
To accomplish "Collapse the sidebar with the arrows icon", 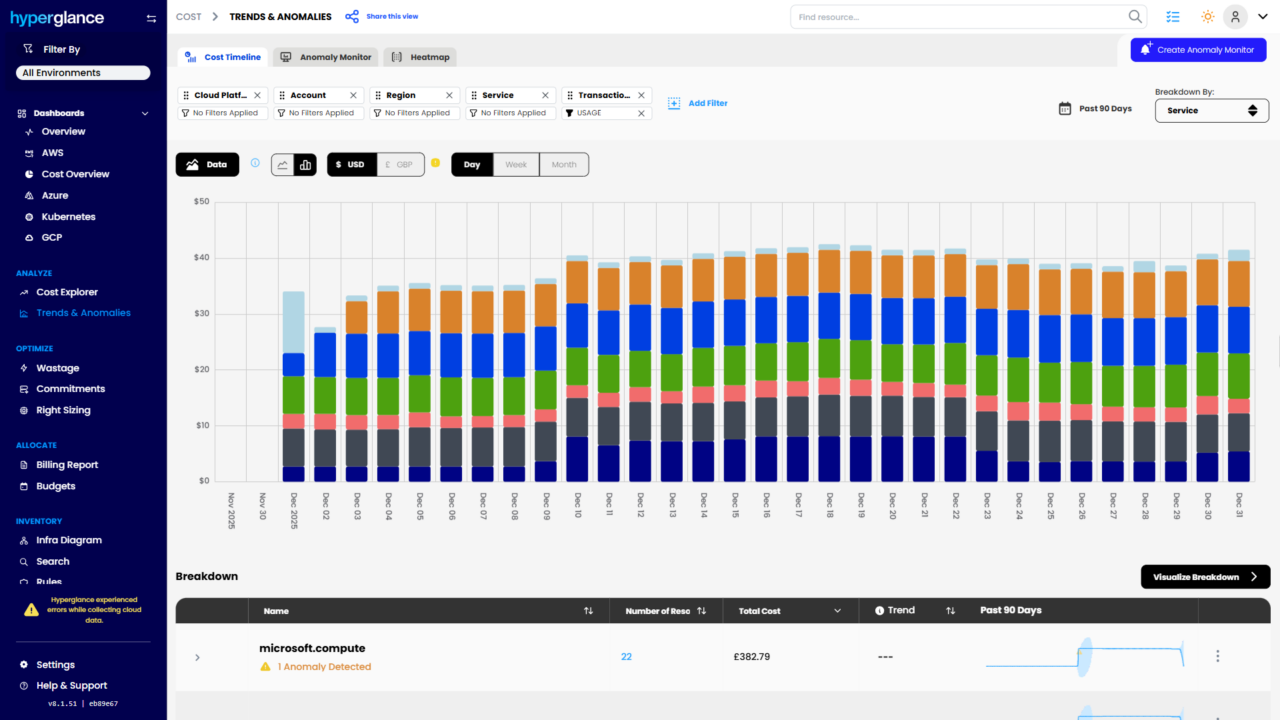I will coord(151,18).
